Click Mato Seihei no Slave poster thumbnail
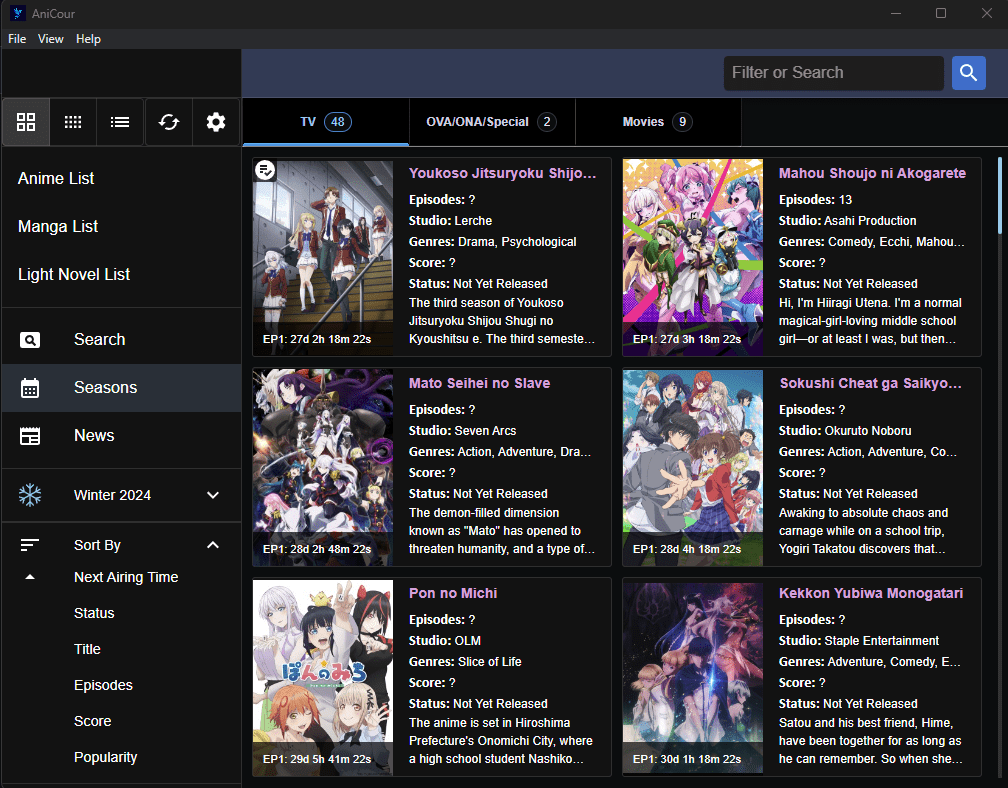The height and width of the screenshot is (788, 1008). (x=323, y=467)
